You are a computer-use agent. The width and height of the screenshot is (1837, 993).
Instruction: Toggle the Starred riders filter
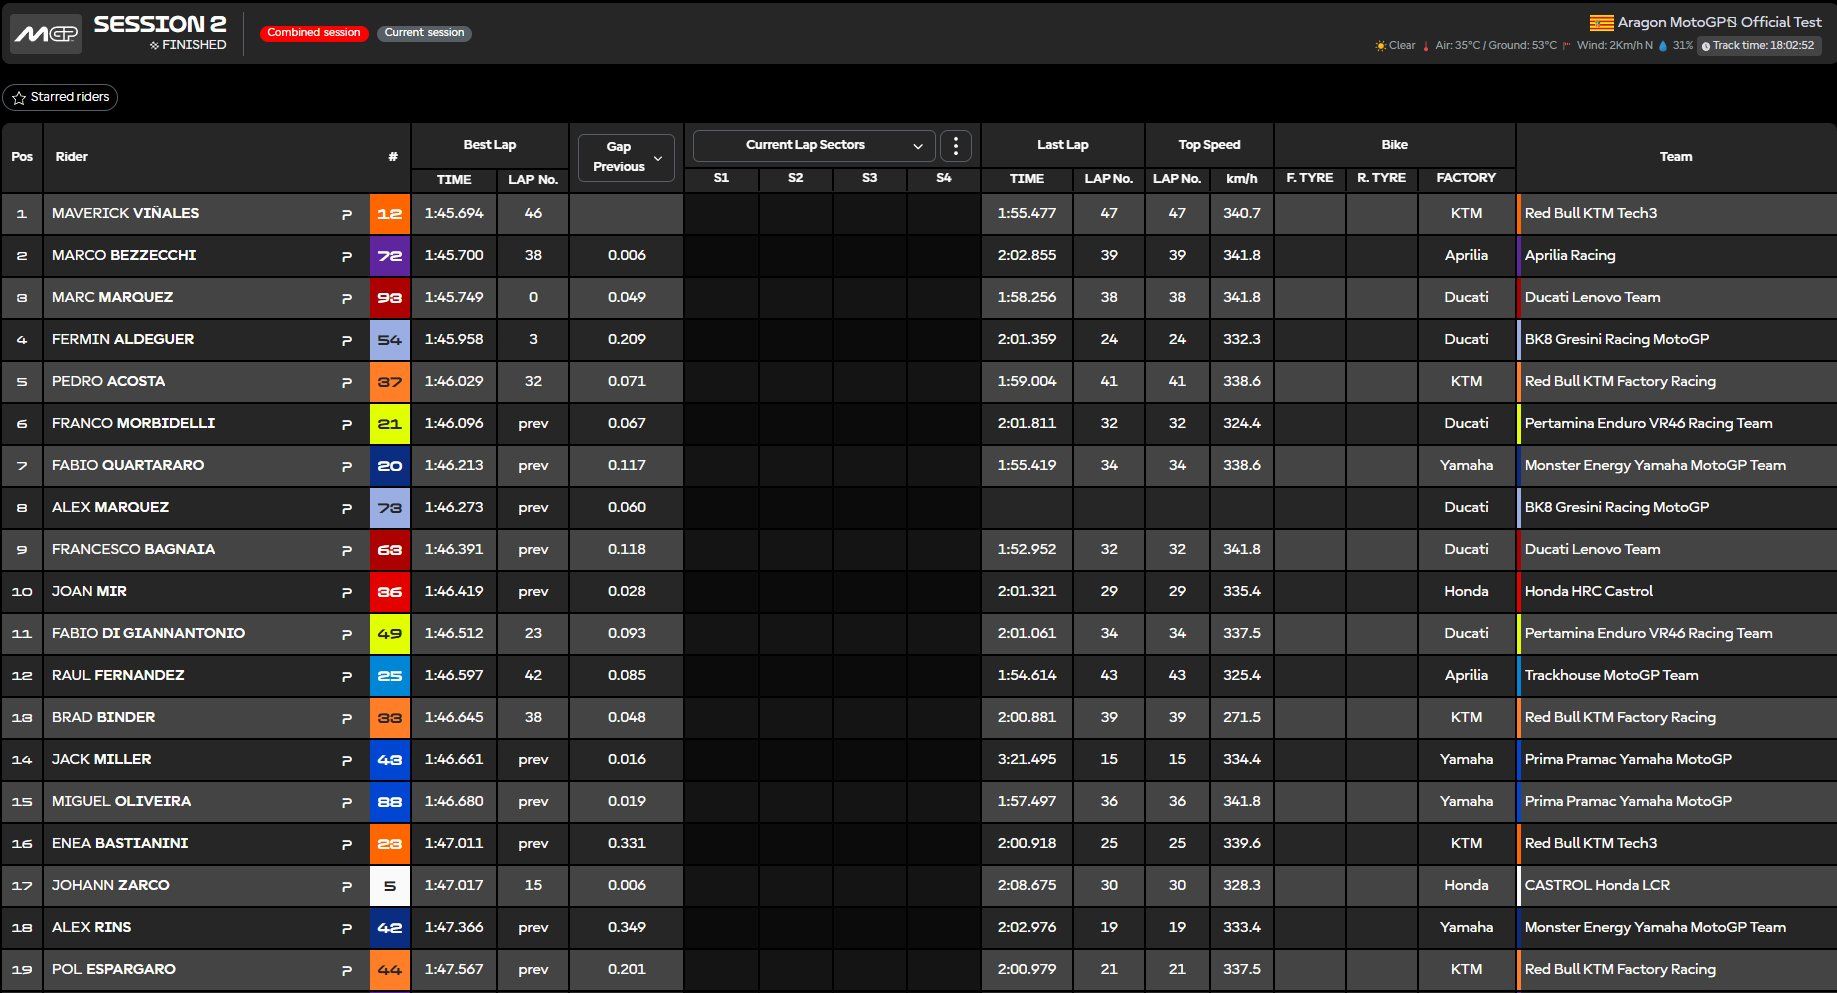[x=60, y=97]
